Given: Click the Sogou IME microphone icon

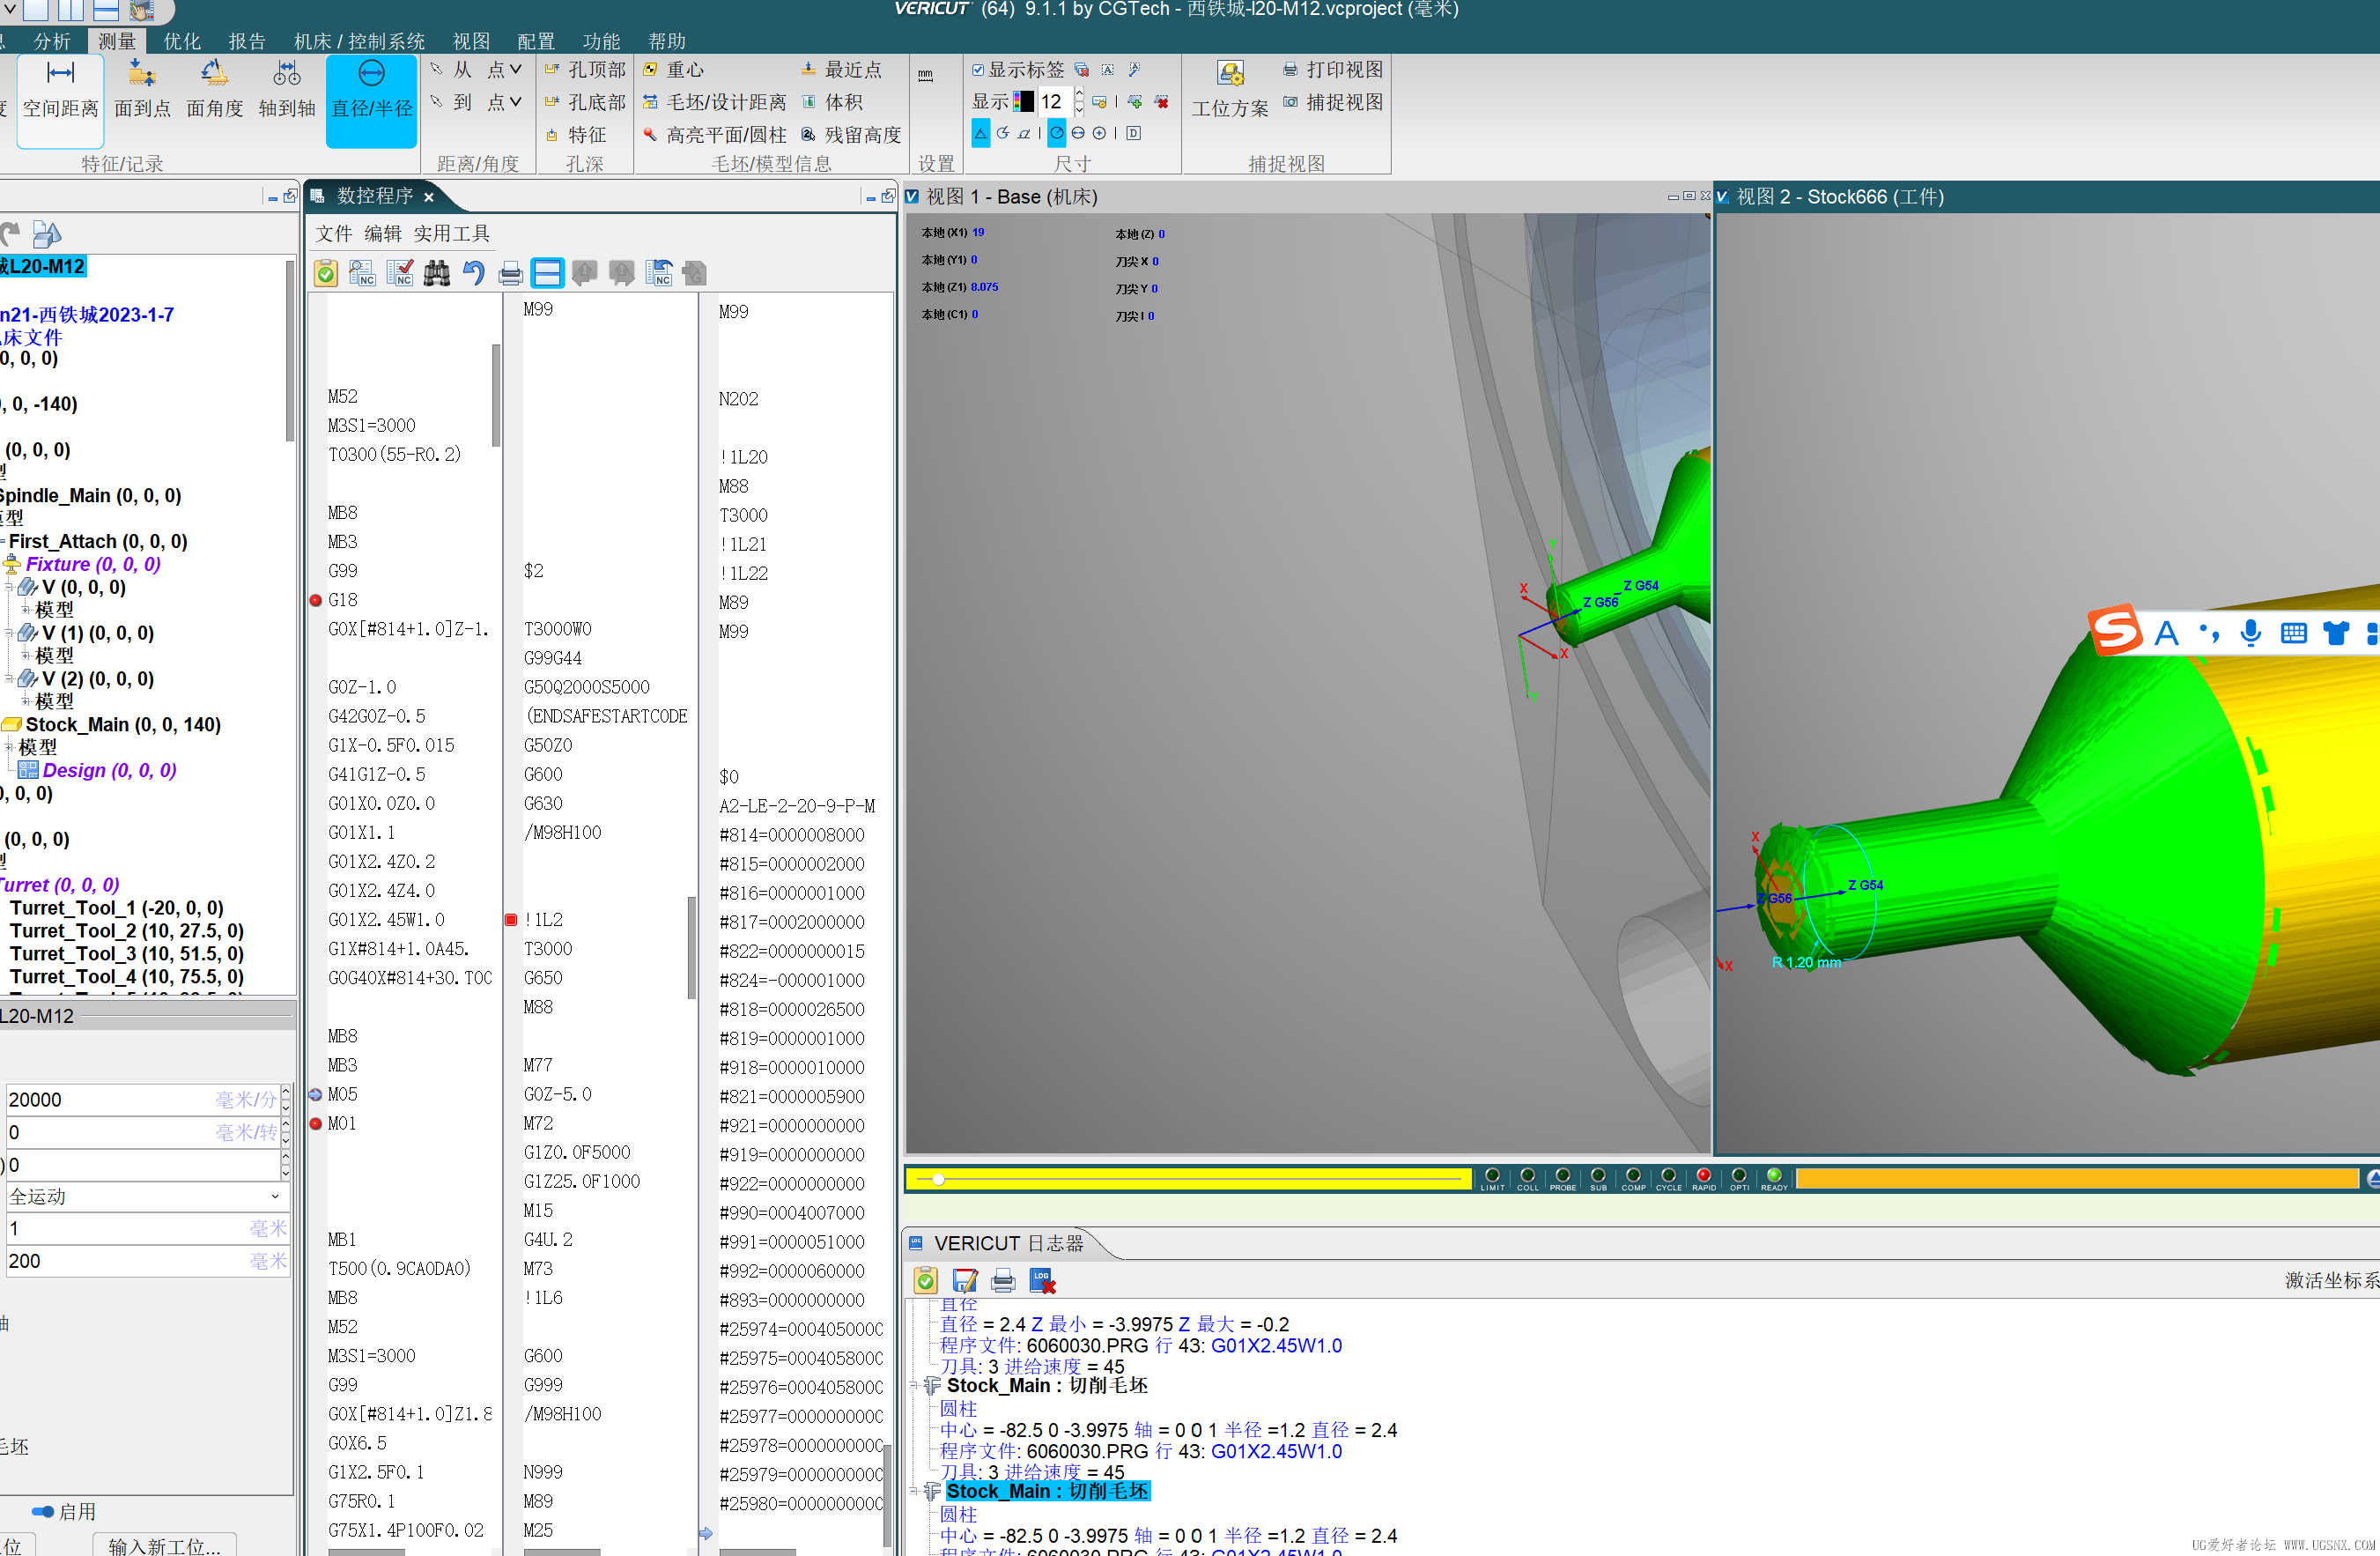Looking at the screenshot, I should [x=2251, y=633].
